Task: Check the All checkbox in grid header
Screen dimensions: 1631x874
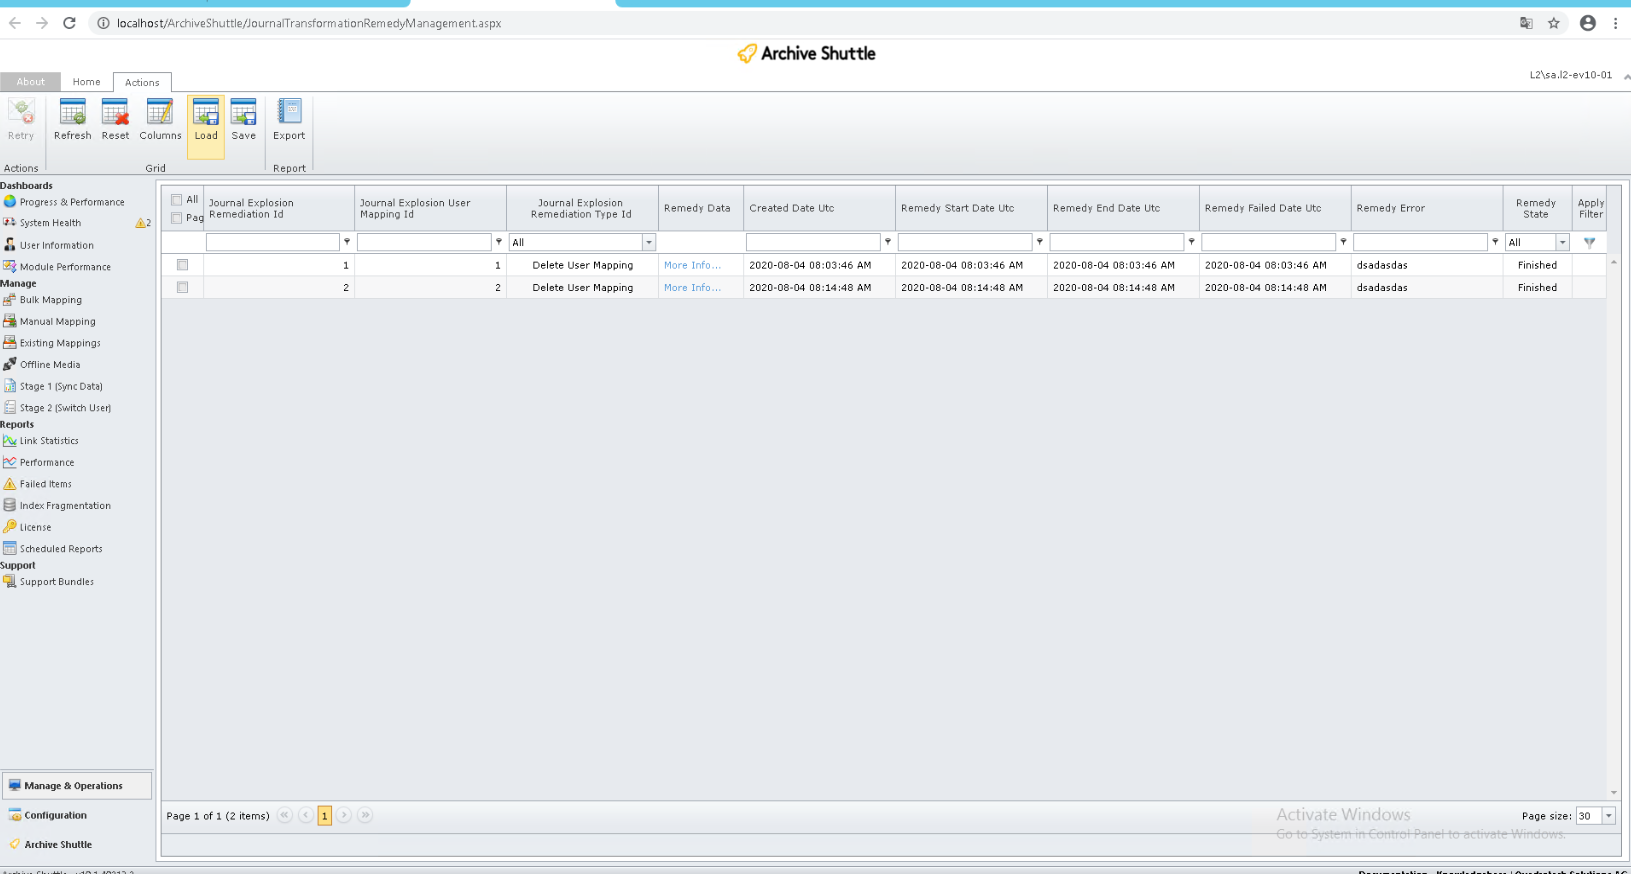Action: coord(177,200)
